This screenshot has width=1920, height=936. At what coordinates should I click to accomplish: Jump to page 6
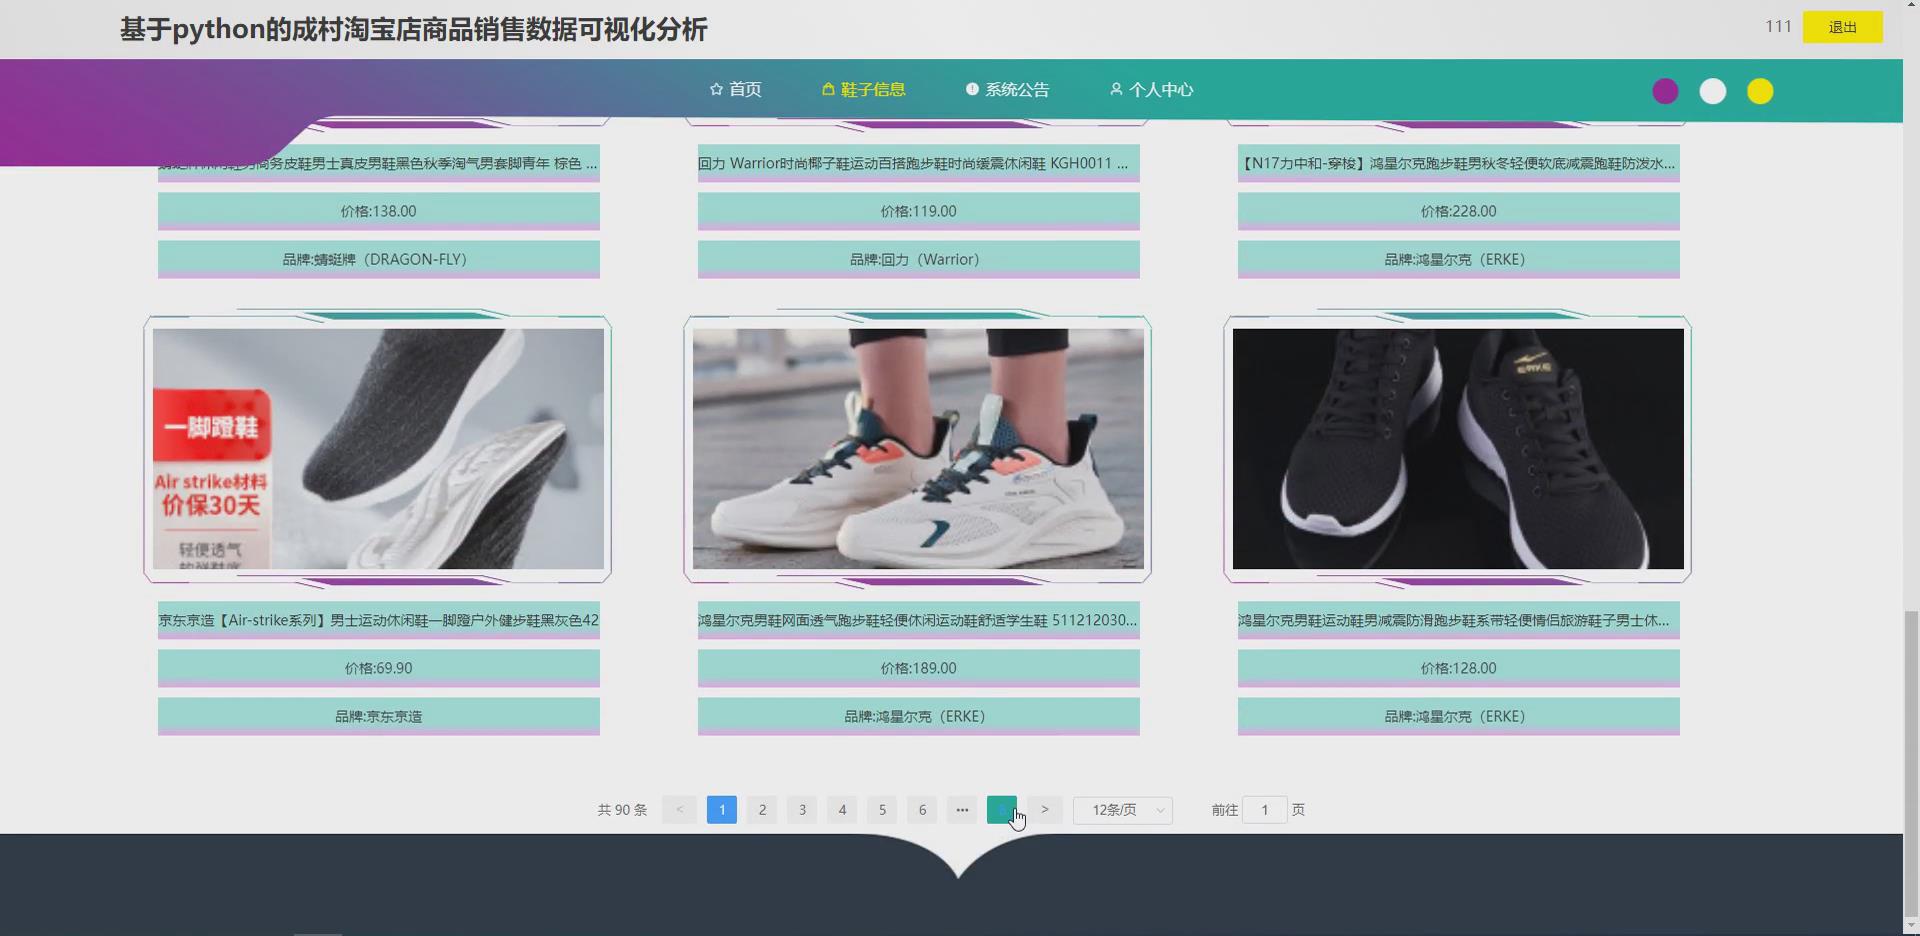point(922,810)
